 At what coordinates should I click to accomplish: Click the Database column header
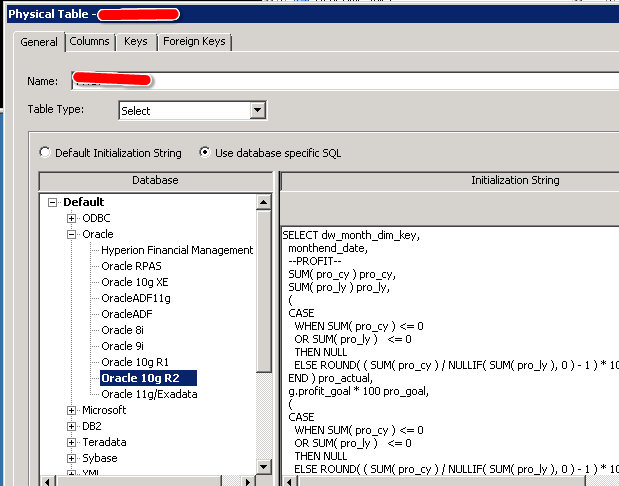(156, 180)
